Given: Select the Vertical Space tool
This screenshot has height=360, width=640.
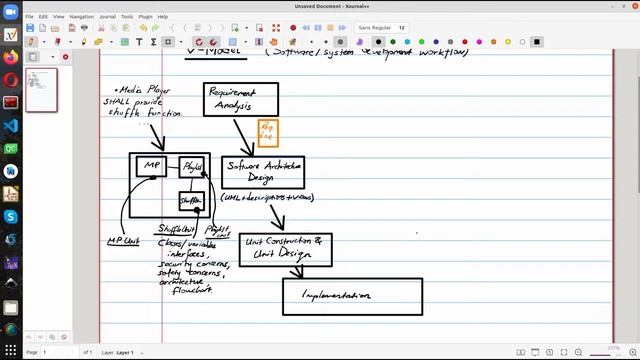Looking at the screenshot, I should pos(259,42).
